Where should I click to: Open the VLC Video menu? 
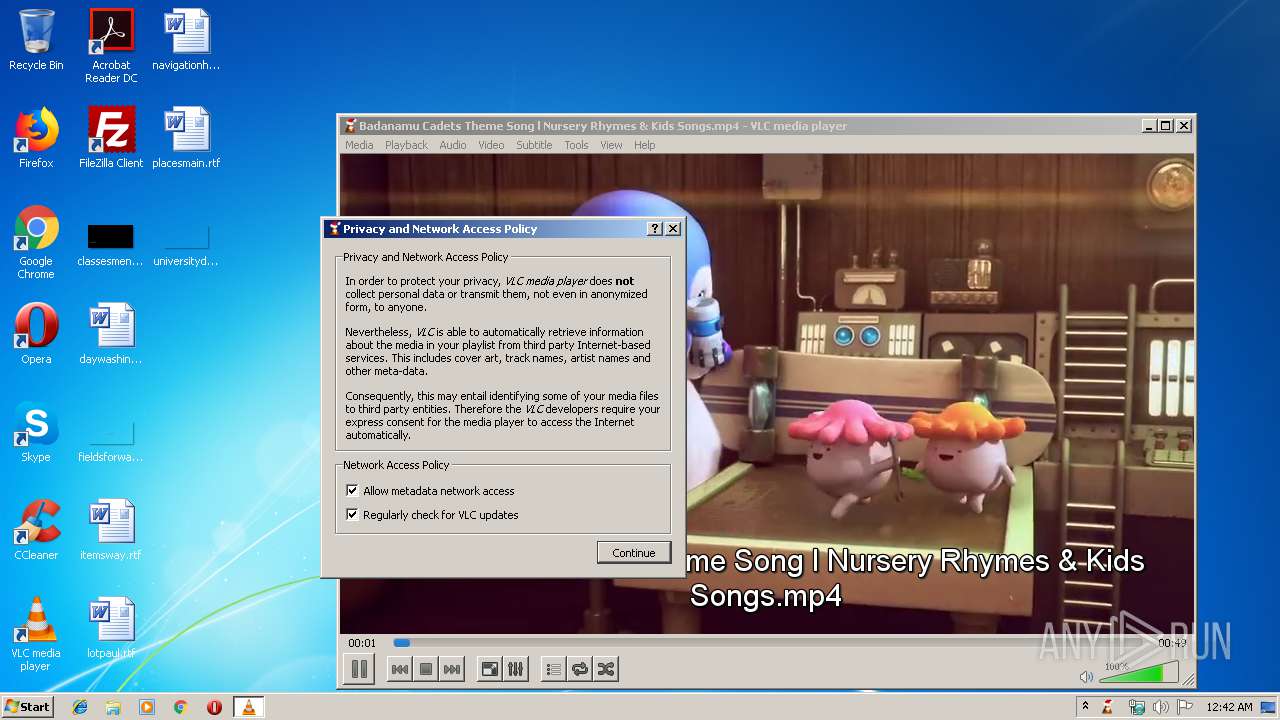pos(491,145)
